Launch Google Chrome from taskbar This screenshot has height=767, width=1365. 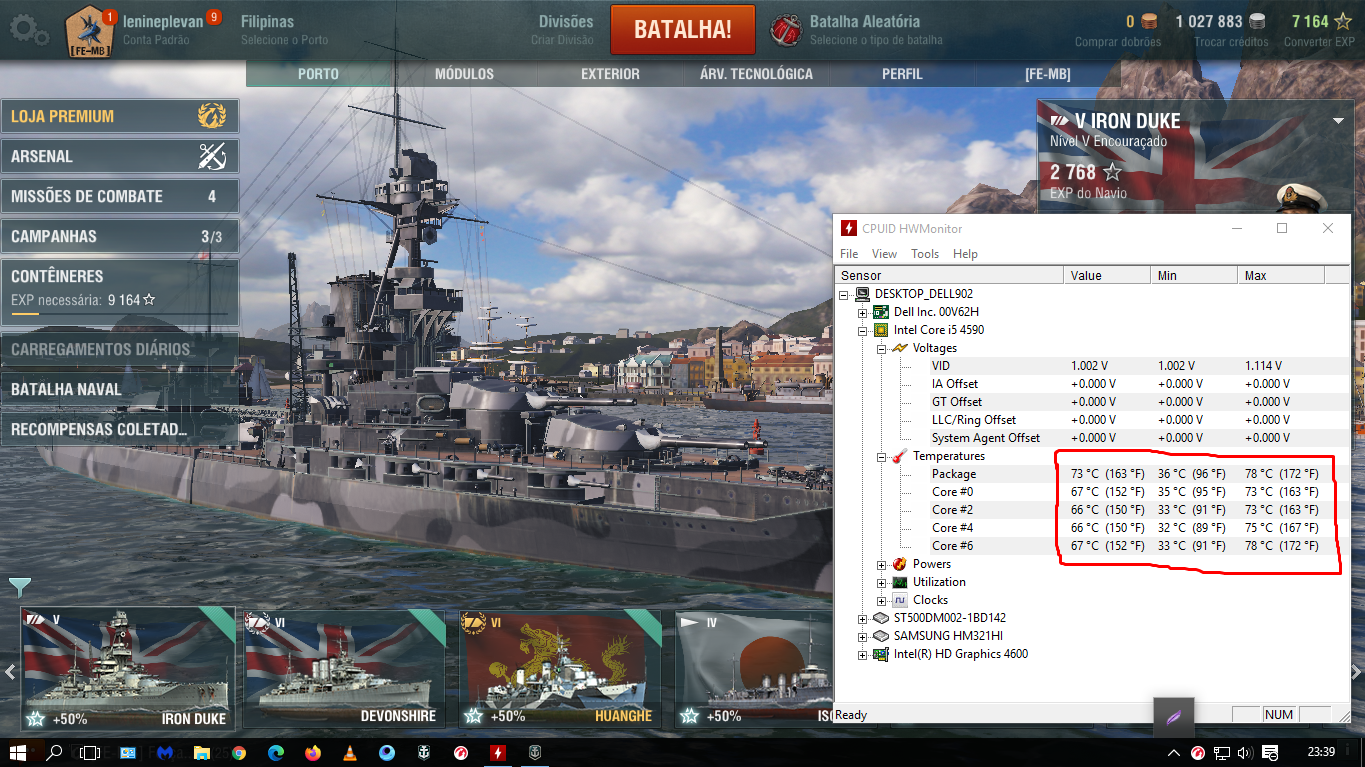tap(239, 752)
